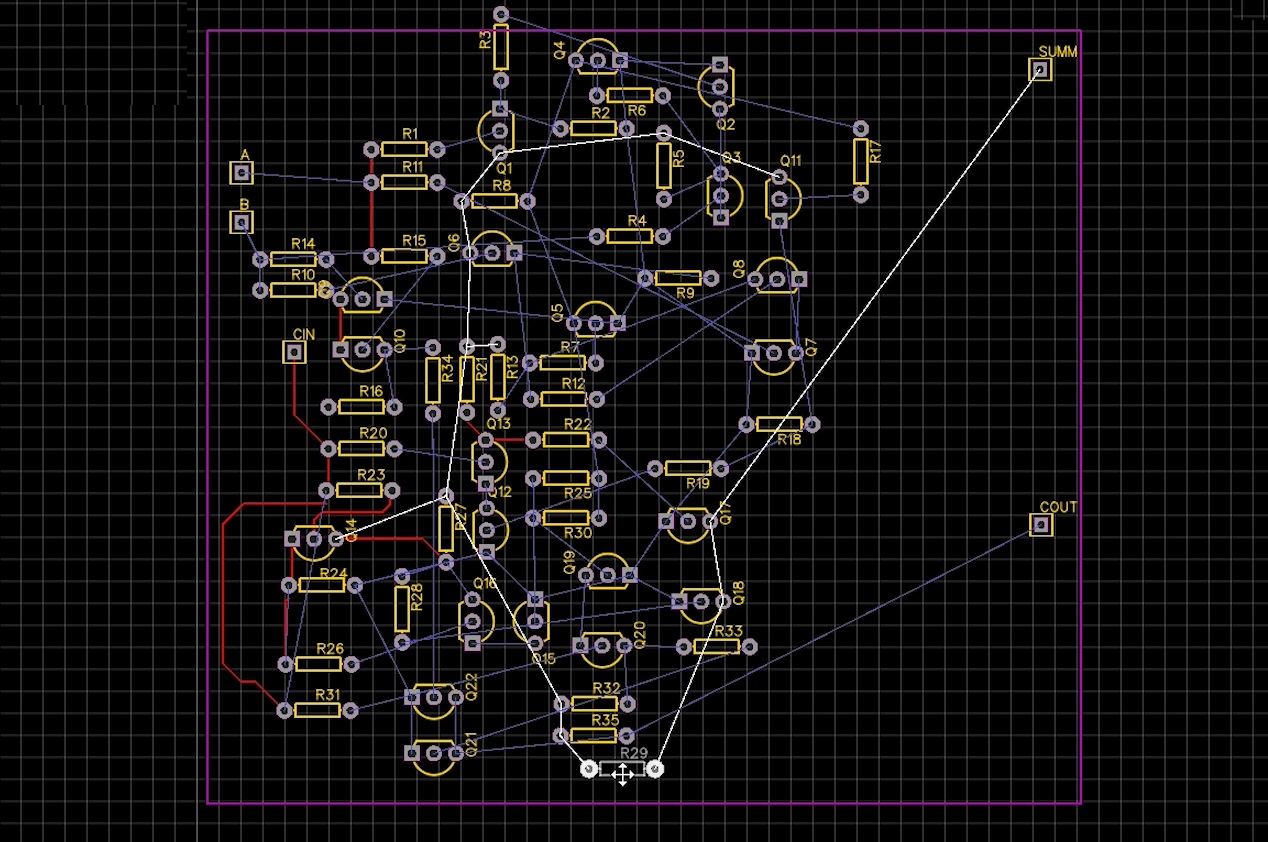The height and width of the screenshot is (842, 1268).
Task: Select transistor Q15
Action: (531, 621)
